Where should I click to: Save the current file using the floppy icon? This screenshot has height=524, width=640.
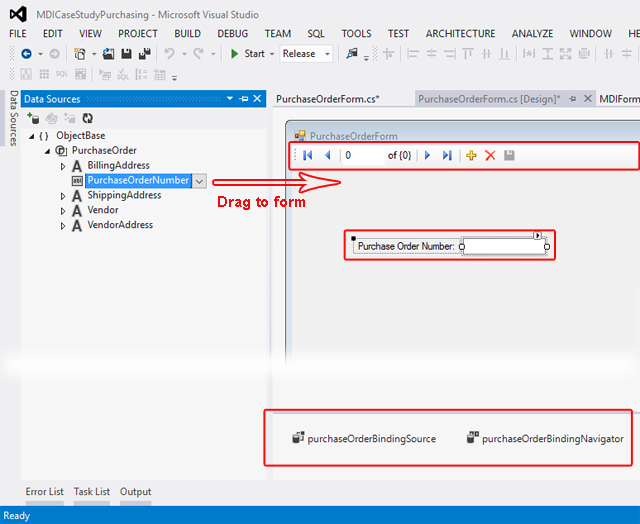click(x=127, y=53)
